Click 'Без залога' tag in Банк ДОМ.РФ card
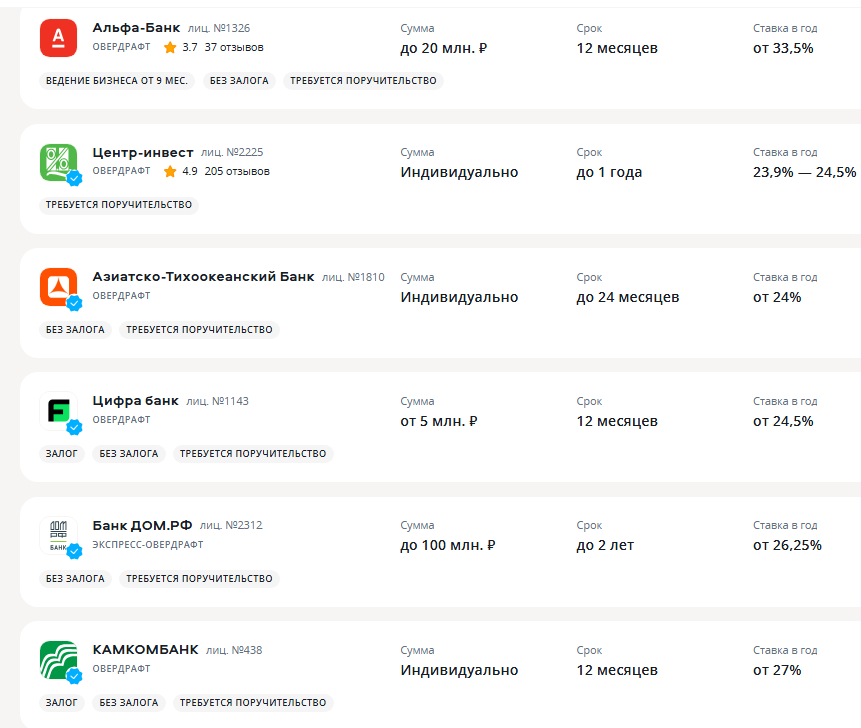 (x=75, y=578)
